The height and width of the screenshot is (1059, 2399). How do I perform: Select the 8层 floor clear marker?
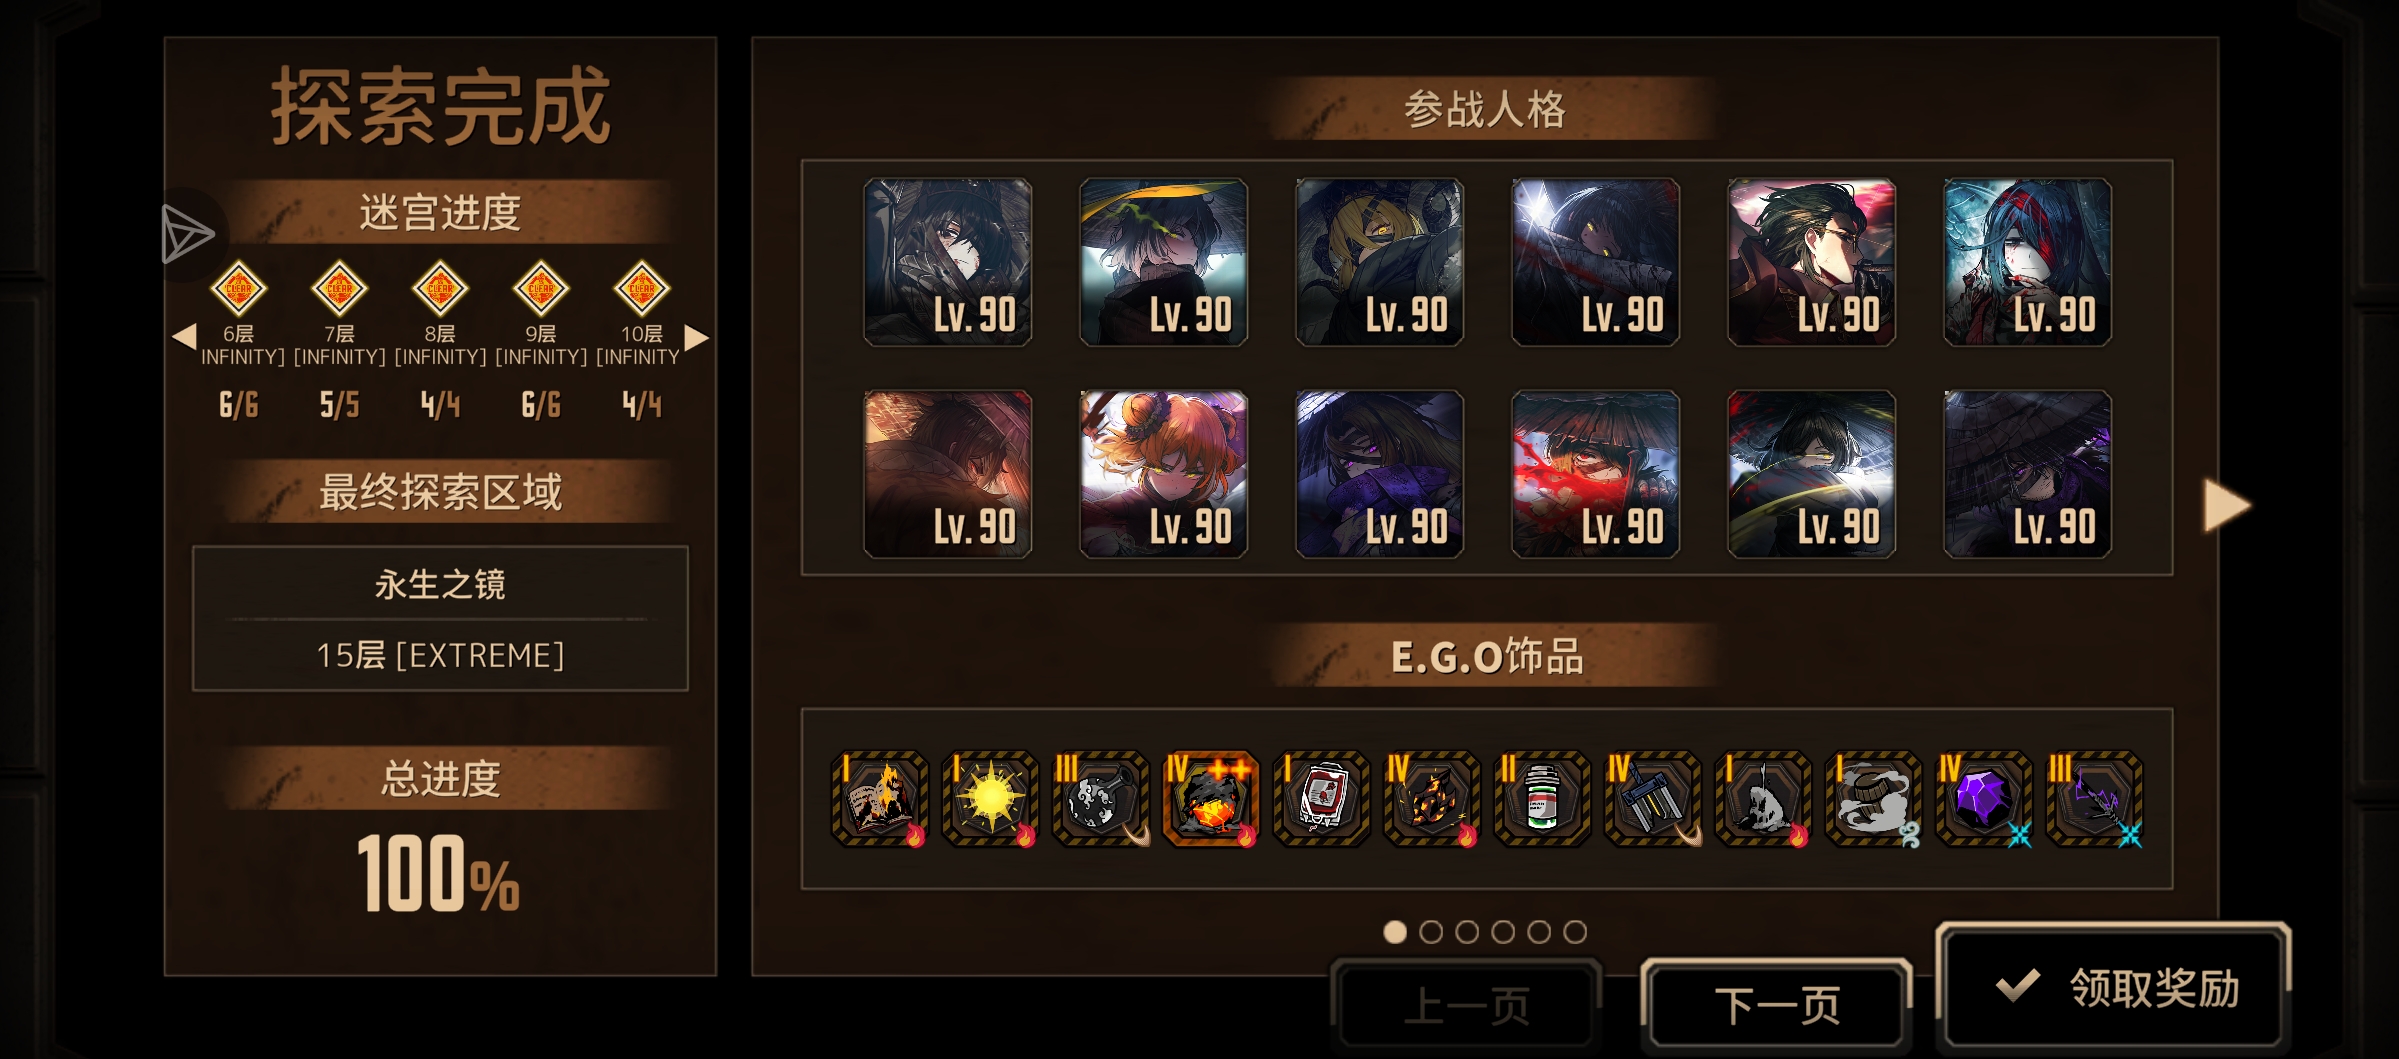click(440, 288)
